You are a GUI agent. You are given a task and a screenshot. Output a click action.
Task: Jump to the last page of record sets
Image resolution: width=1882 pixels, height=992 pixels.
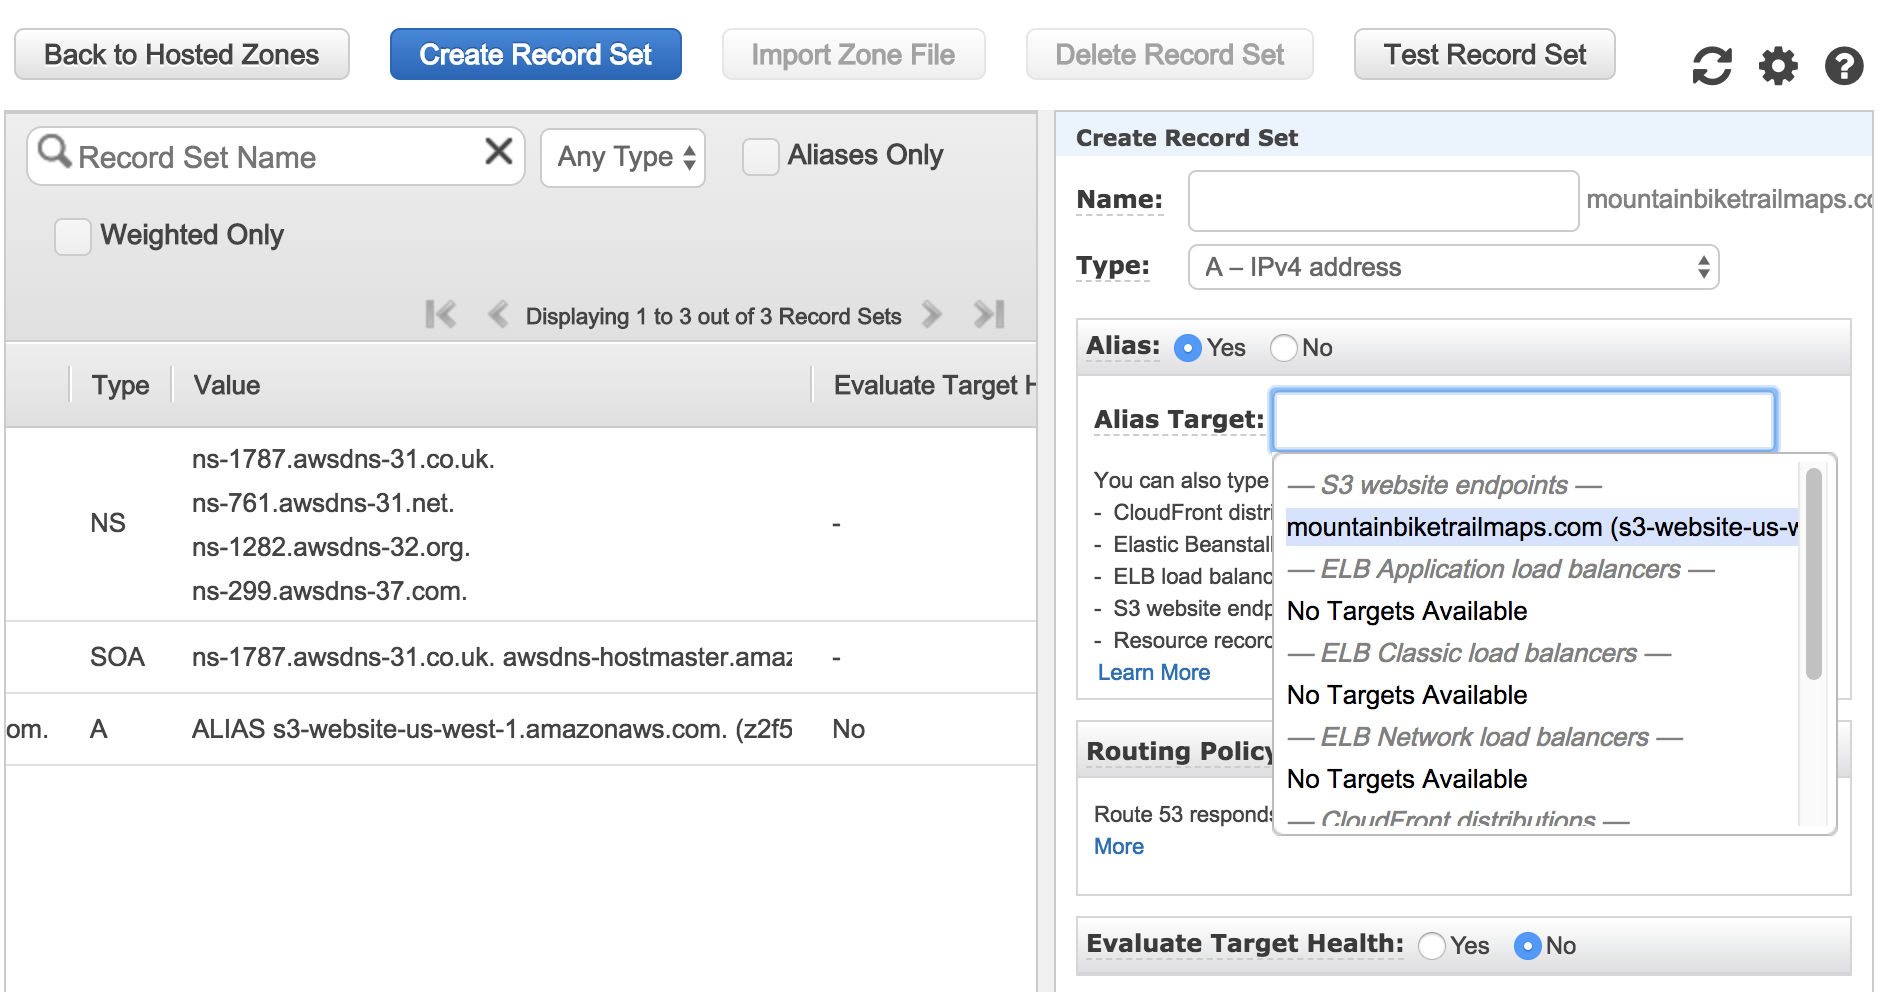coord(989,315)
